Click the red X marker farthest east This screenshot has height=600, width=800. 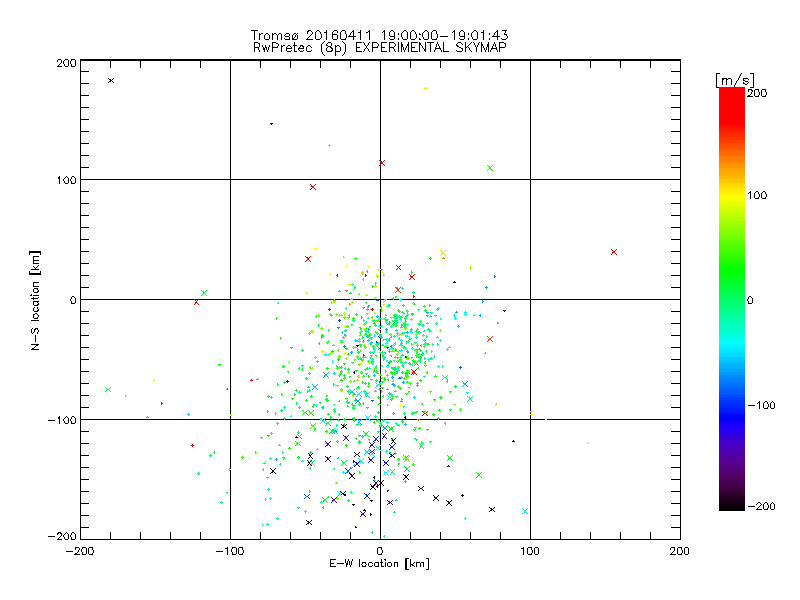click(614, 252)
